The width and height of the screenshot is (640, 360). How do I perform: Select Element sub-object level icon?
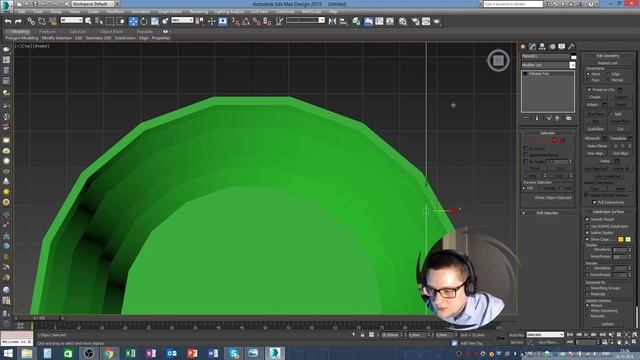pos(562,140)
